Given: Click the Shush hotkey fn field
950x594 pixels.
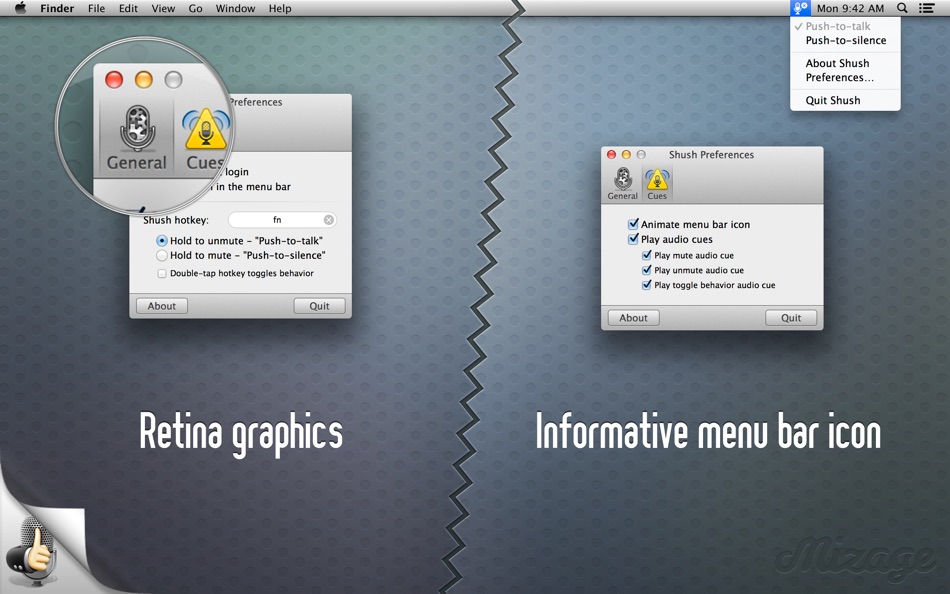Looking at the screenshot, I should (x=282, y=220).
